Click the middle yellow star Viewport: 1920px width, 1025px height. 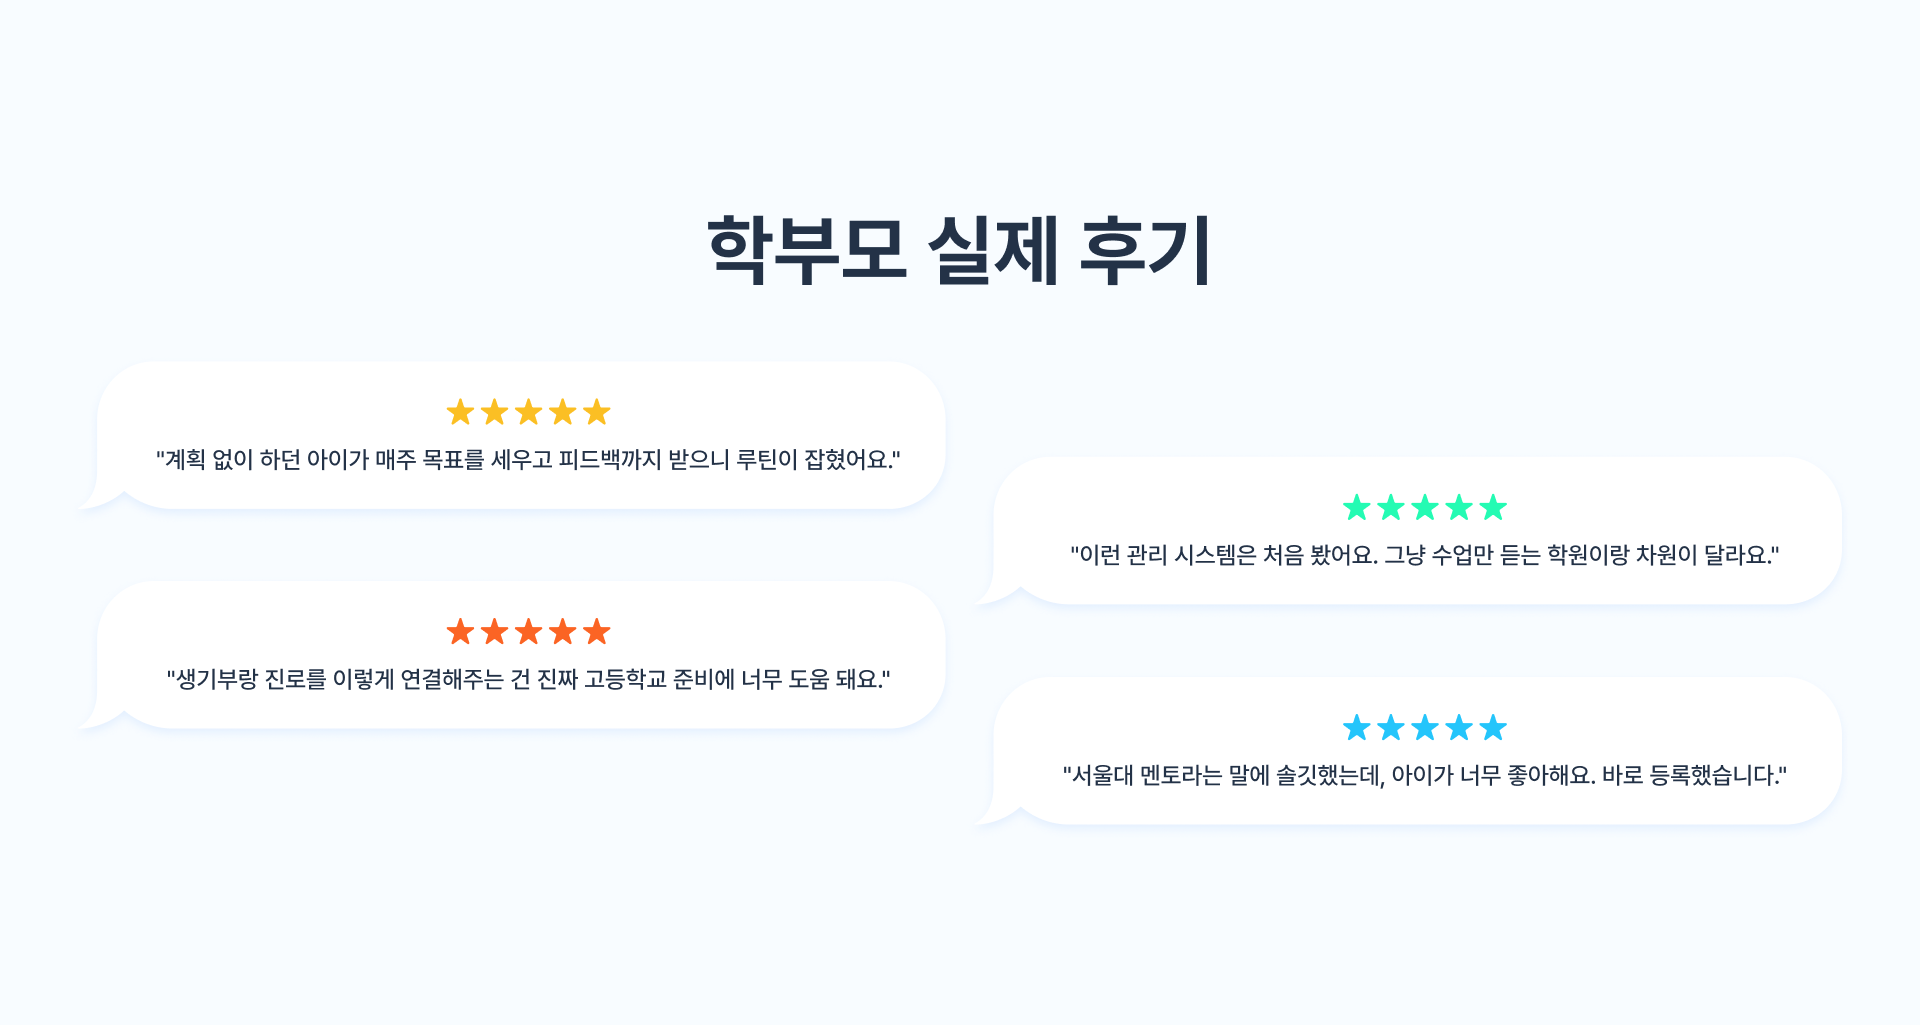point(528,412)
